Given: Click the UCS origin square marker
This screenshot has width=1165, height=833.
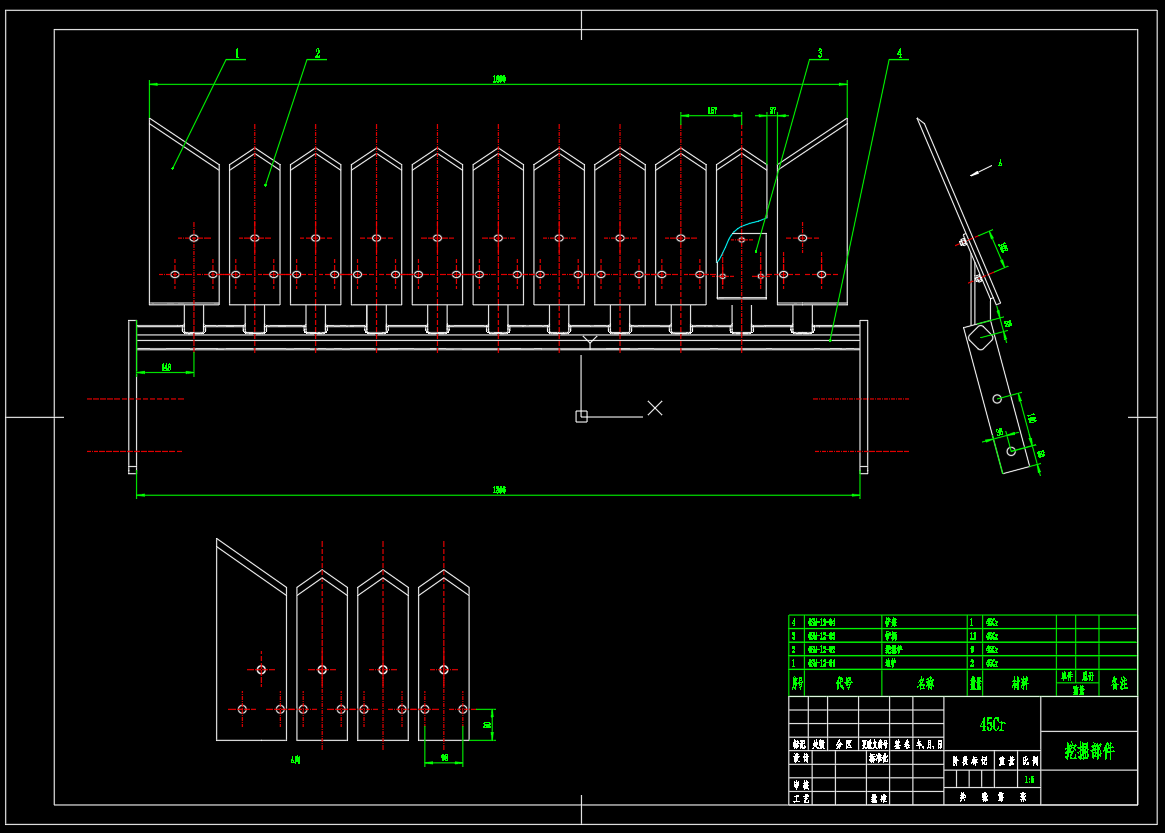Looking at the screenshot, I should (582, 417).
